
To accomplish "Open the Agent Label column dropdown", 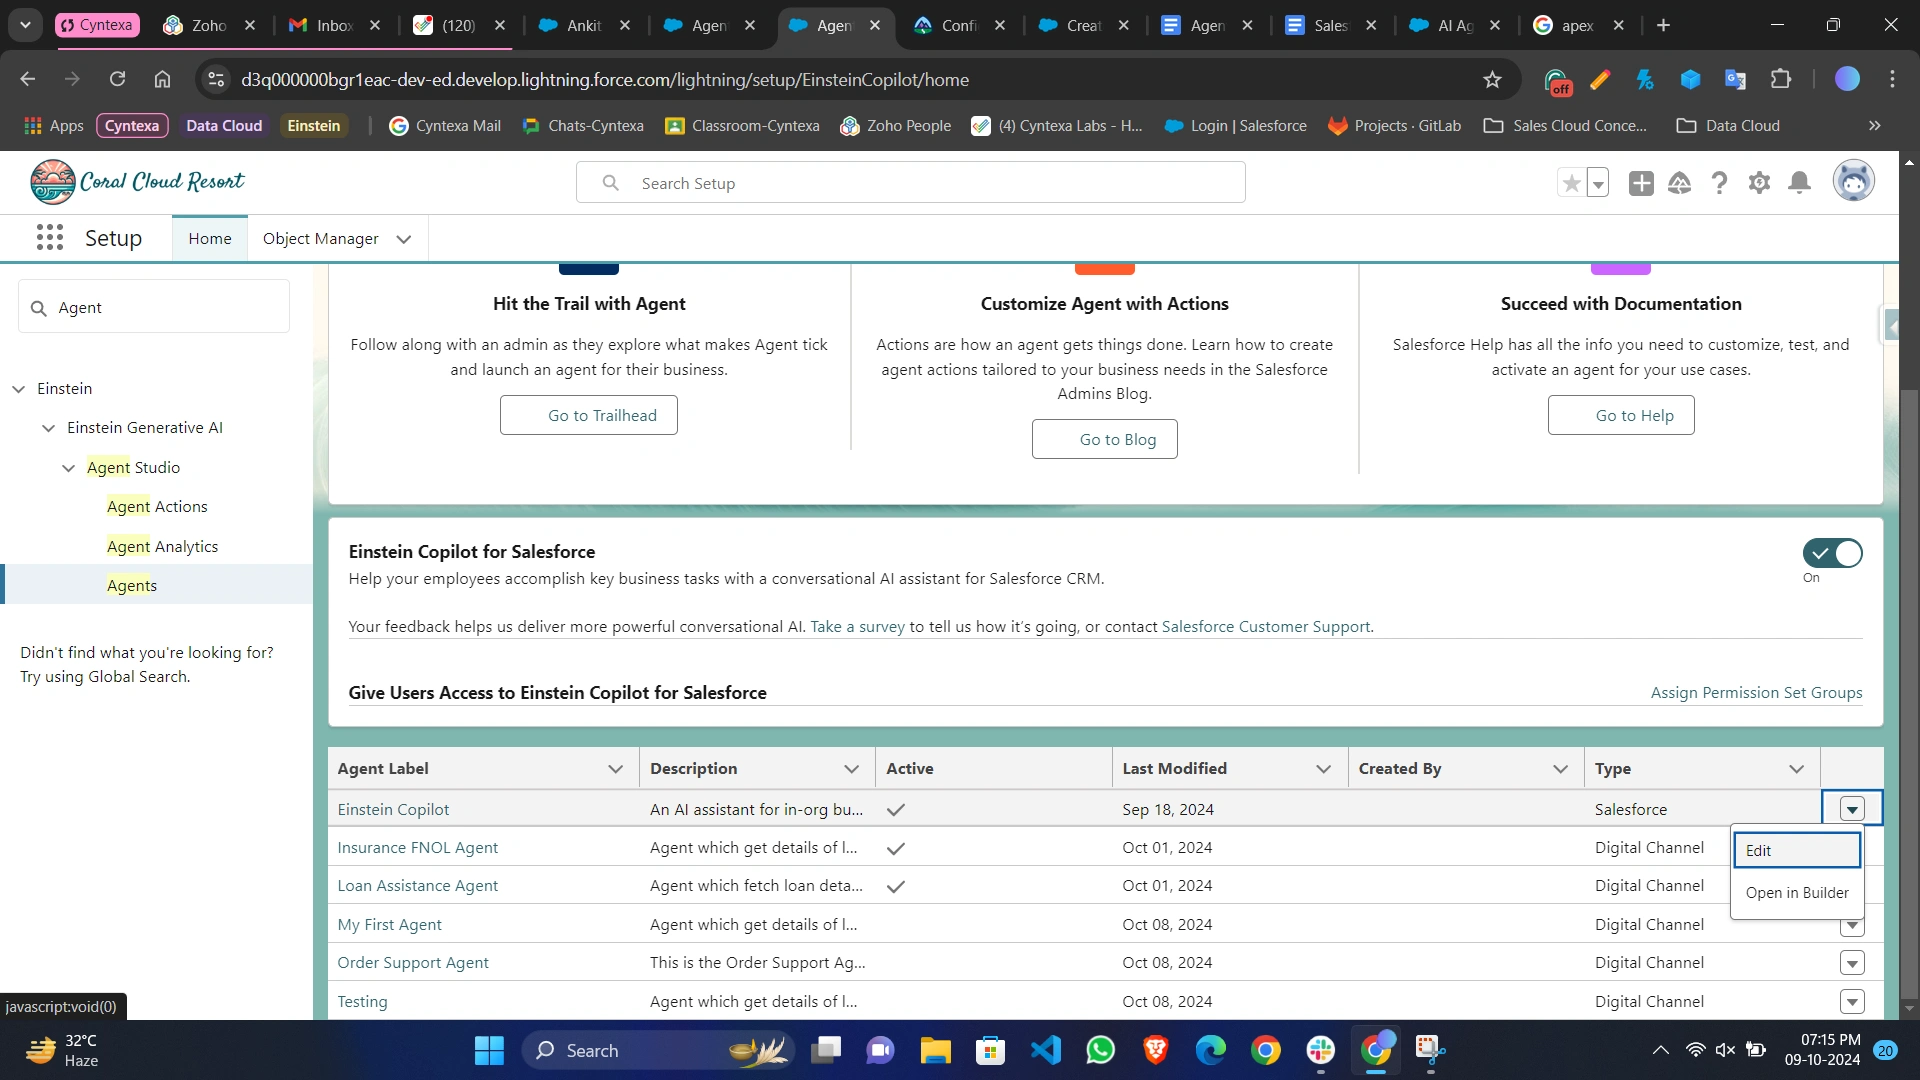I will 615,768.
